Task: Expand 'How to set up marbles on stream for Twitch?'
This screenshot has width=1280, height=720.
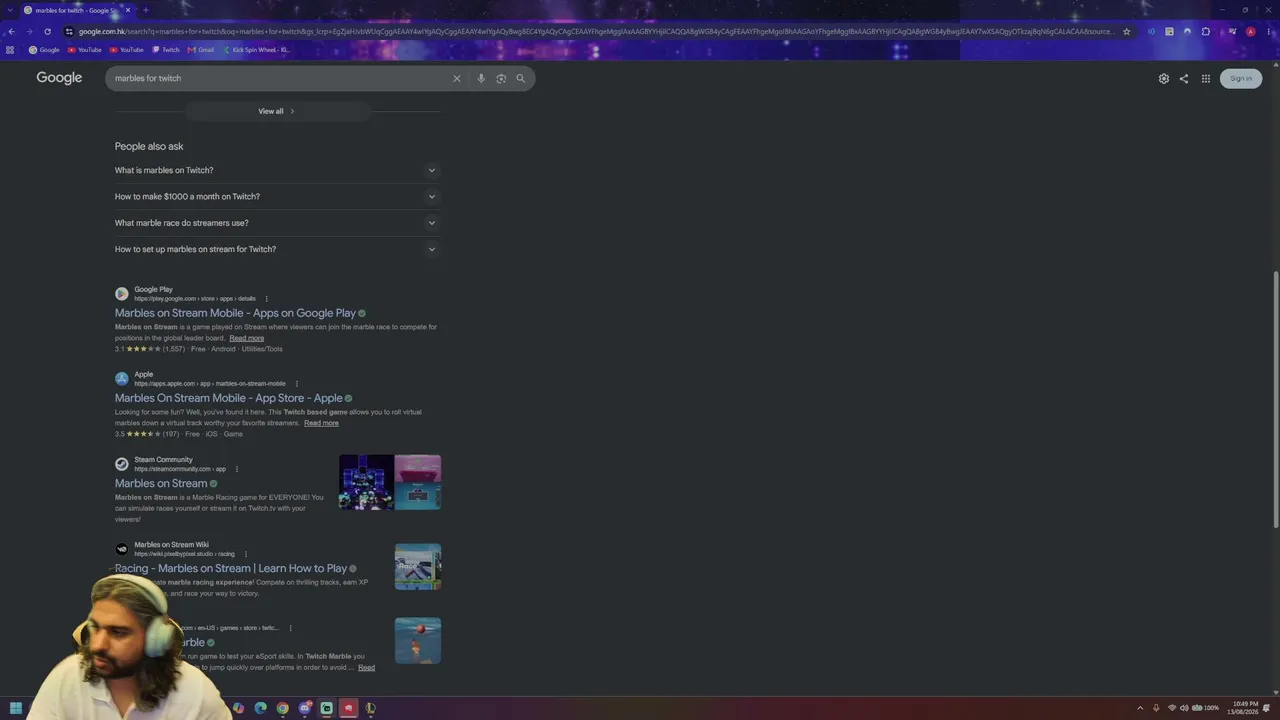Action: tap(276, 249)
